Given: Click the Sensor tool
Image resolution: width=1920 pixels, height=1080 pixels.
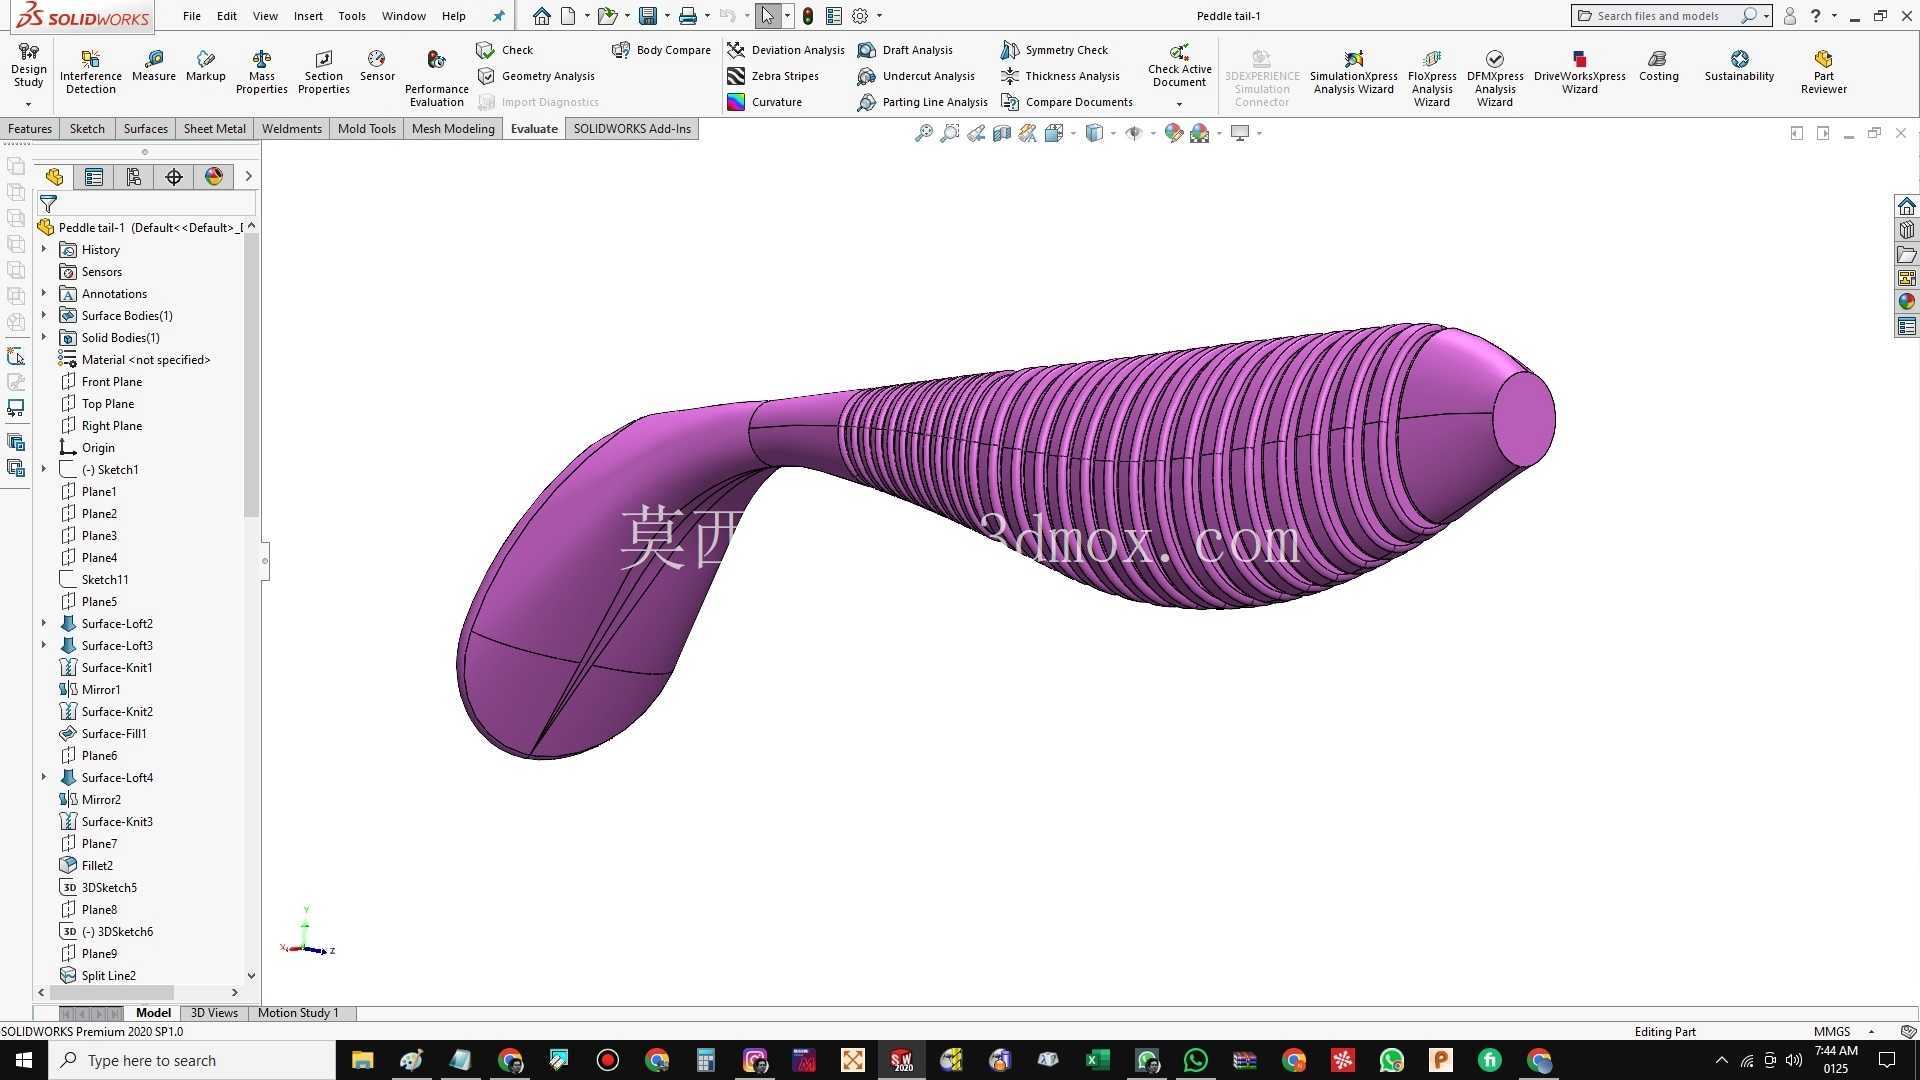Looking at the screenshot, I should [377, 66].
